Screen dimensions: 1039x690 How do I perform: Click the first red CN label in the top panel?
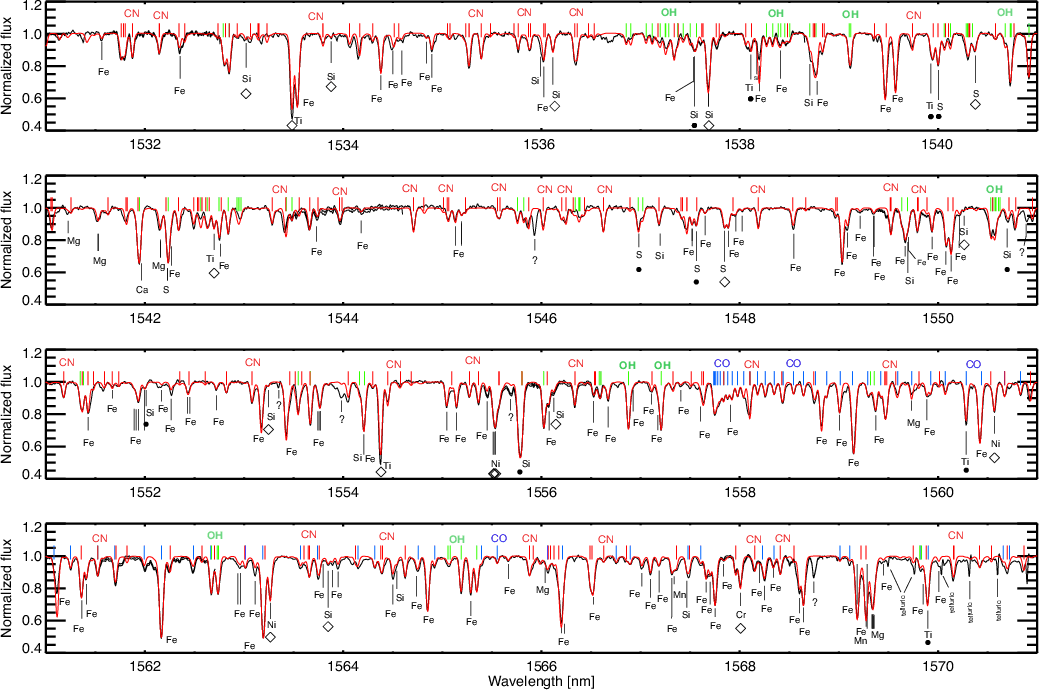click(x=132, y=13)
